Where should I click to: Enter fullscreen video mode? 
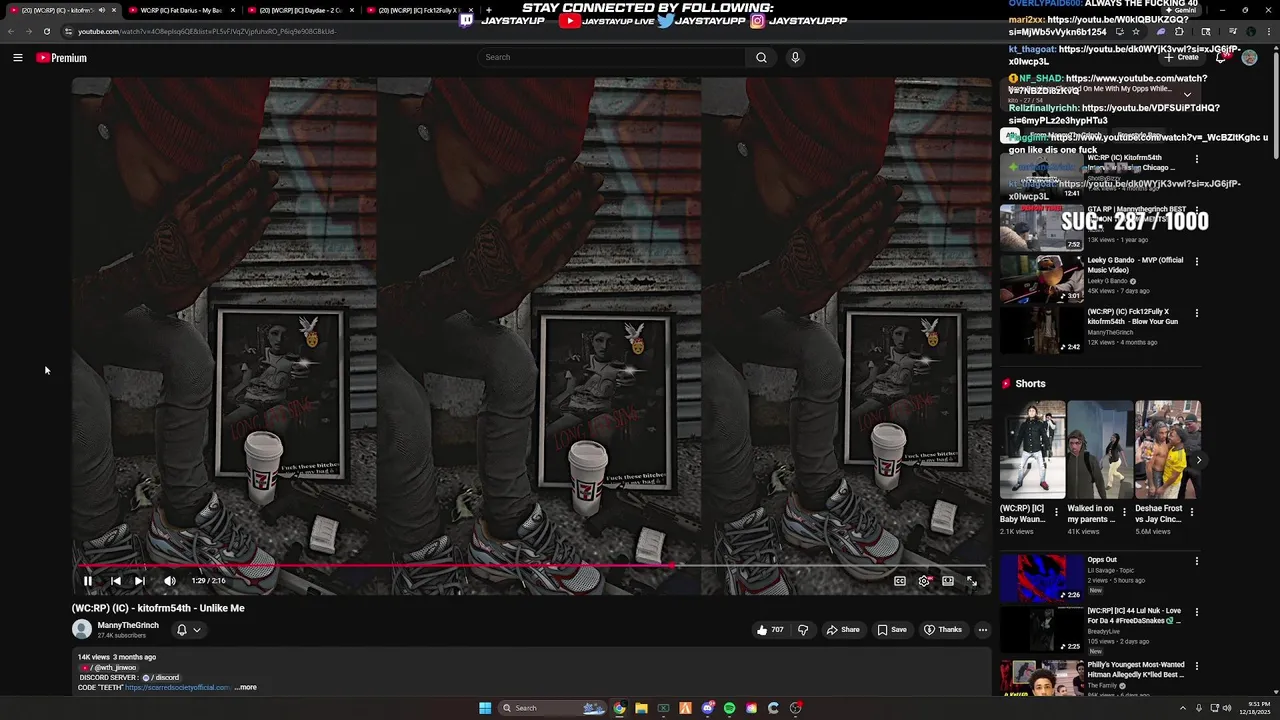(971, 581)
